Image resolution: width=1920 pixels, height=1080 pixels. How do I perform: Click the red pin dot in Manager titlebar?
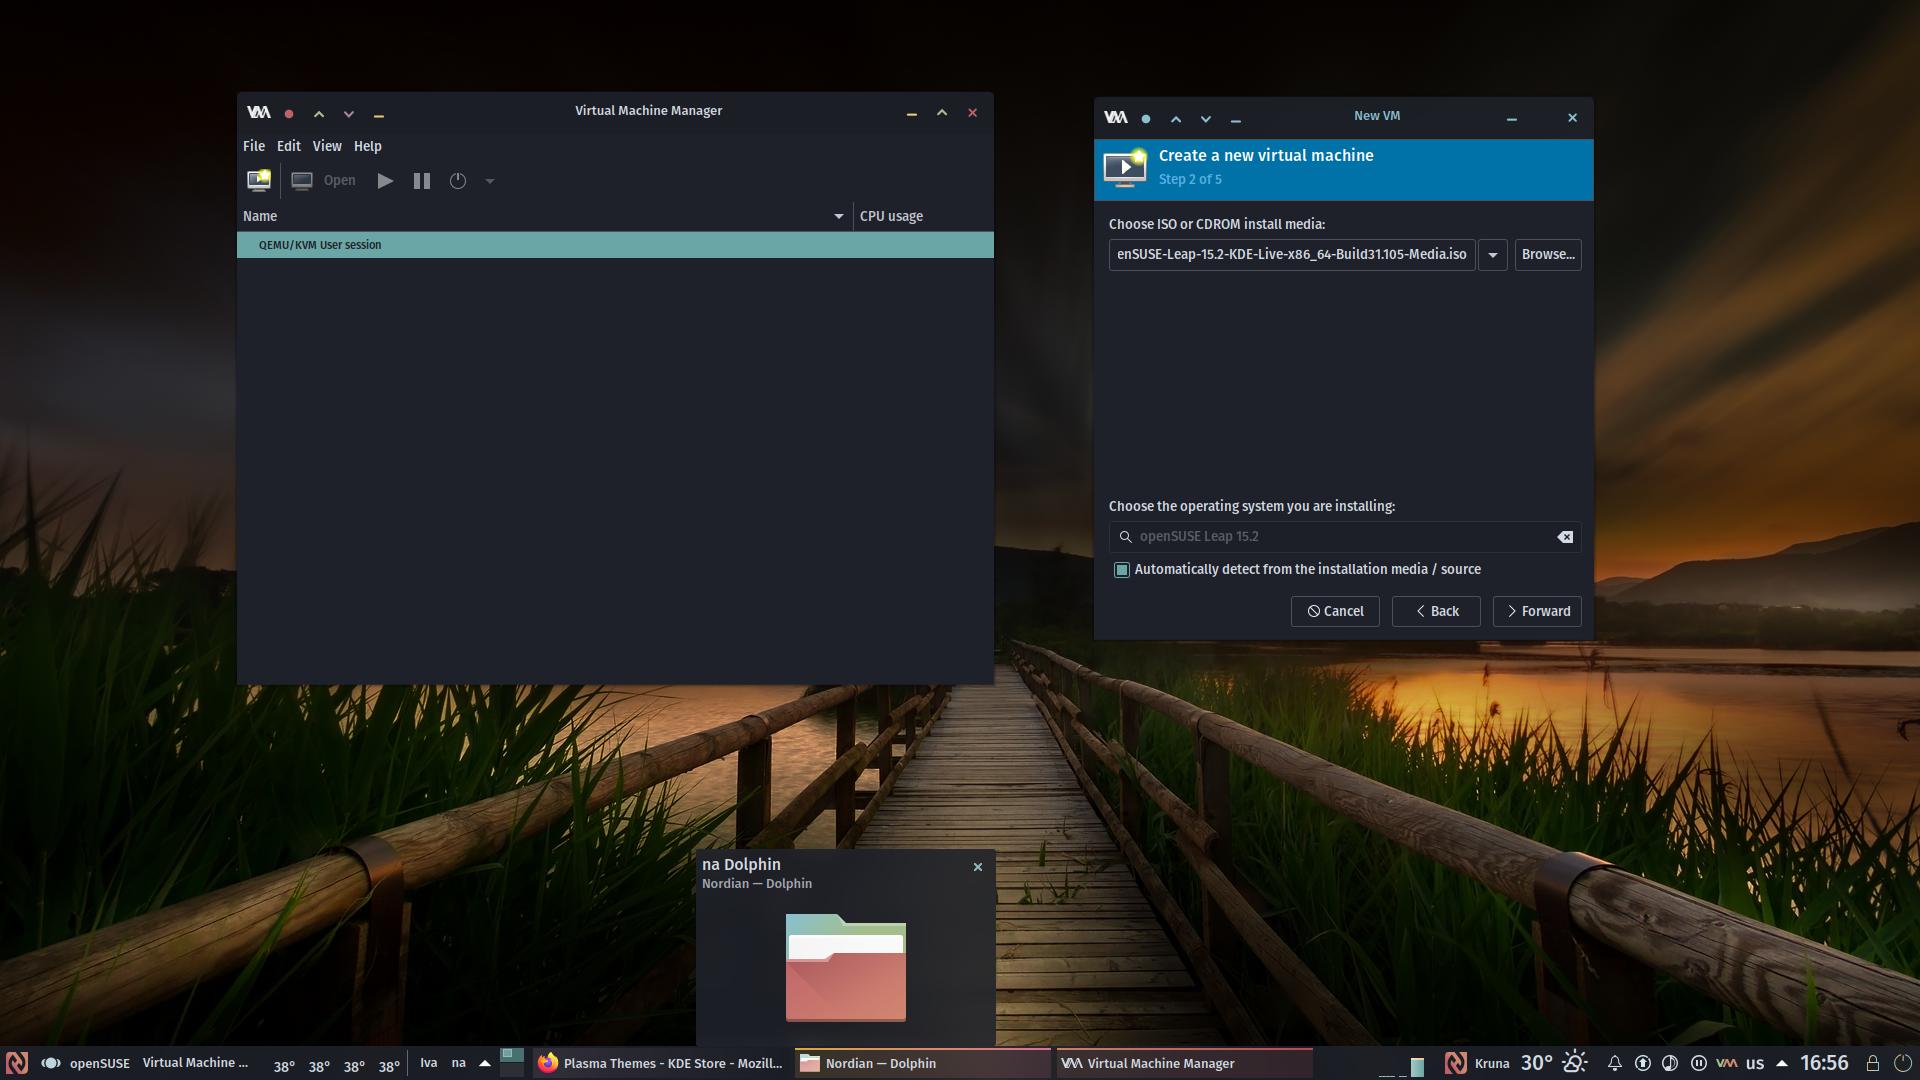(x=289, y=114)
